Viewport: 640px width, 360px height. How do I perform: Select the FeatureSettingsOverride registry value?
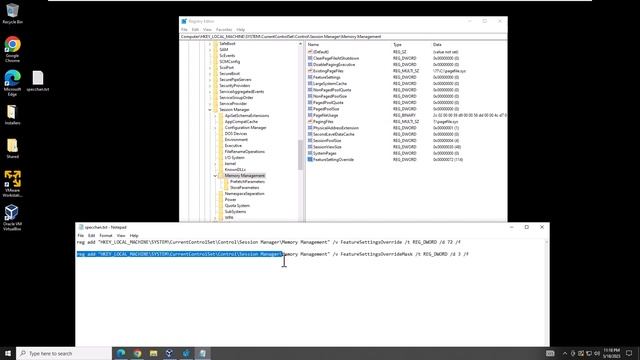point(333,160)
